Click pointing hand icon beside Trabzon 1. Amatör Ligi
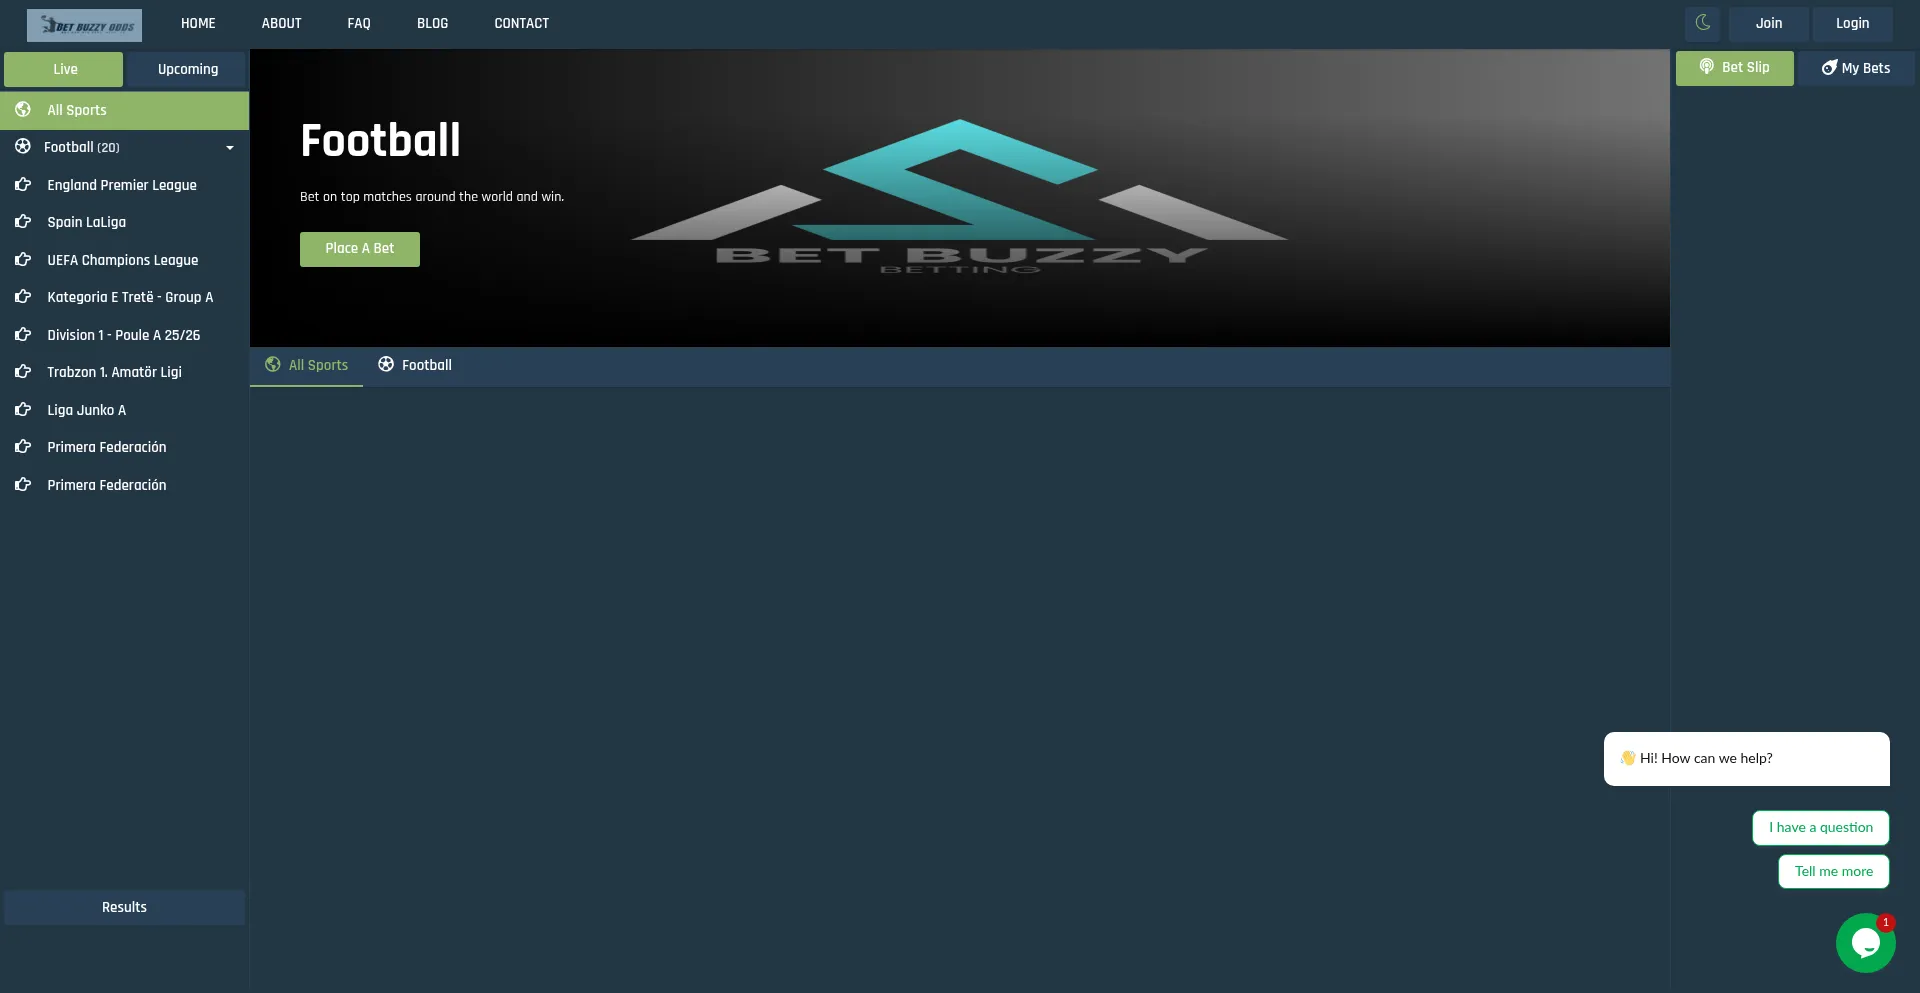 [x=23, y=372]
